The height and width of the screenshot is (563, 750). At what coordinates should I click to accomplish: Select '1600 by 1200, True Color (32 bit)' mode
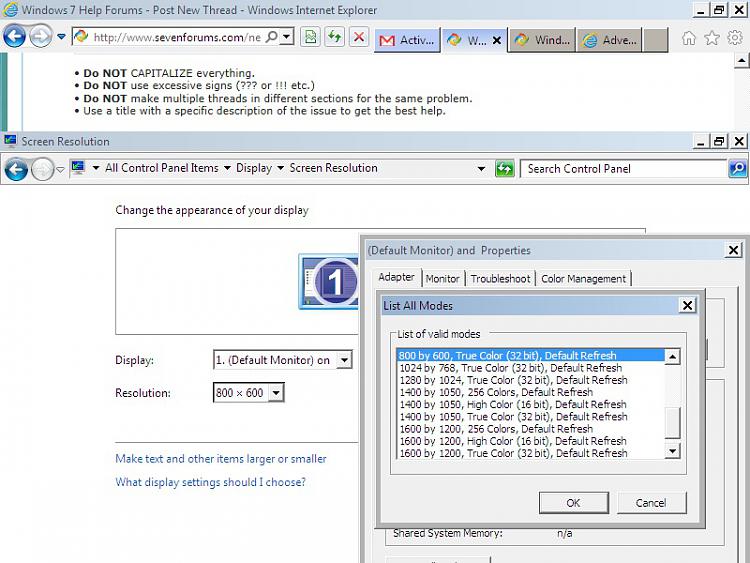pos(530,453)
